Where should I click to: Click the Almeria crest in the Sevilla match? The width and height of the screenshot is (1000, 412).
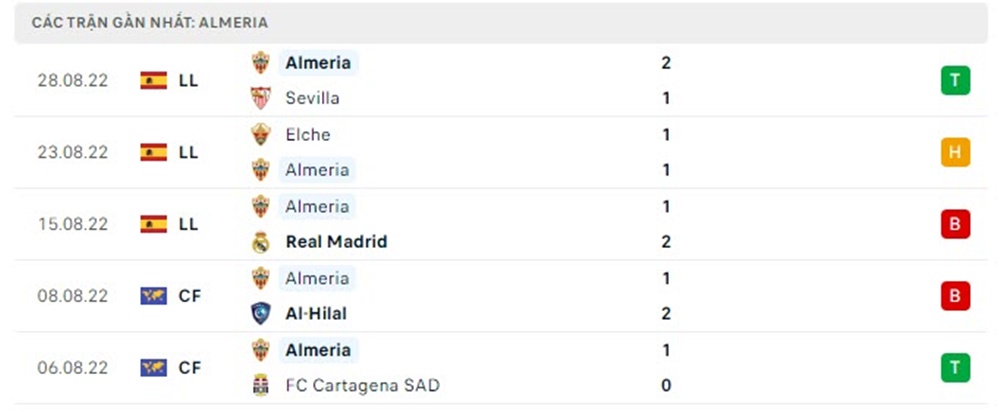(260, 62)
